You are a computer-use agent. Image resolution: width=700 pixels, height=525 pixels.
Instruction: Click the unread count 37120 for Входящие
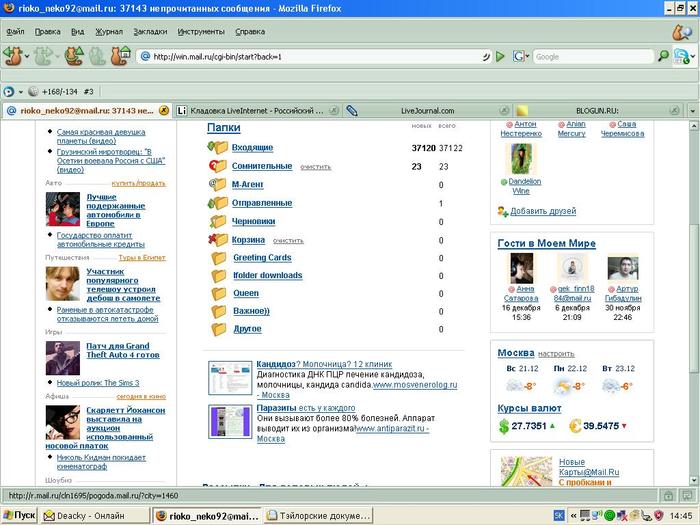click(x=423, y=148)
